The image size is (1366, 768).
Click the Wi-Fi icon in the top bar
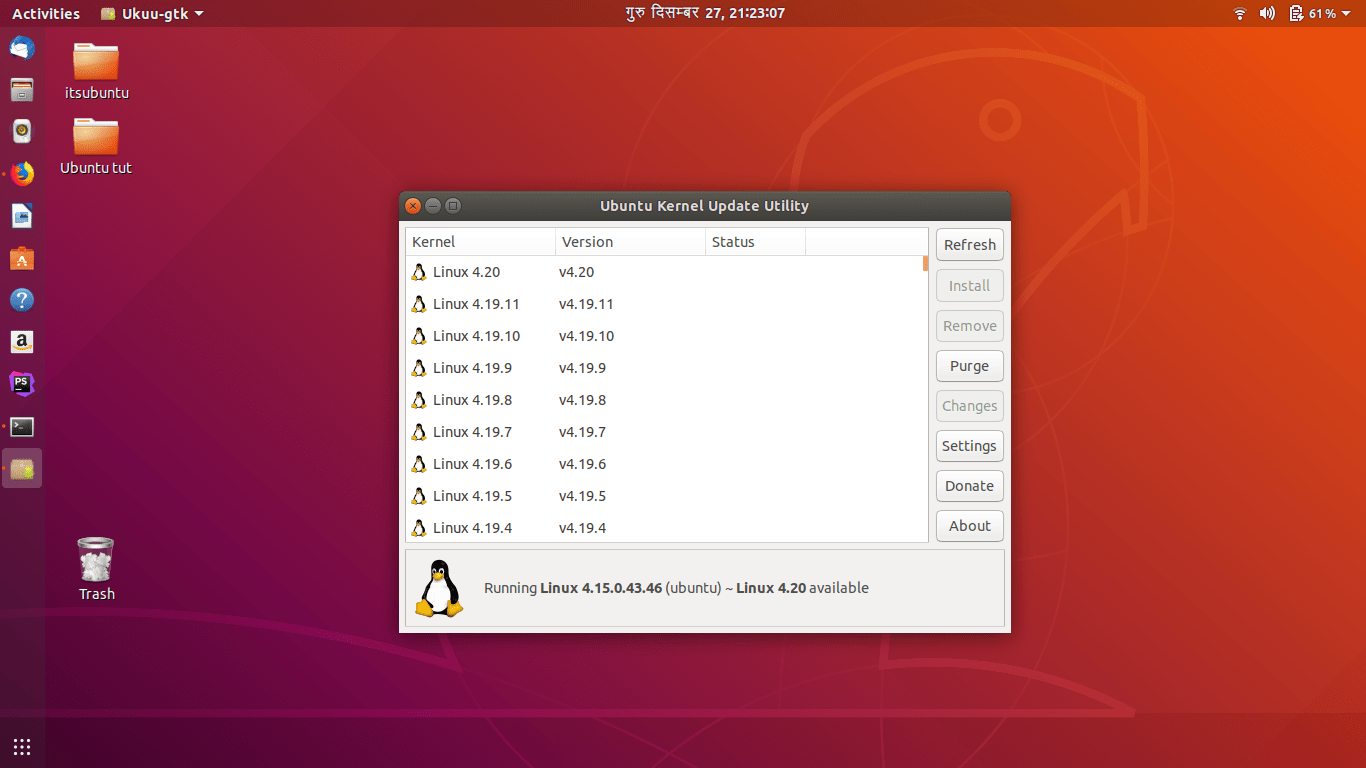(1239, 13)
